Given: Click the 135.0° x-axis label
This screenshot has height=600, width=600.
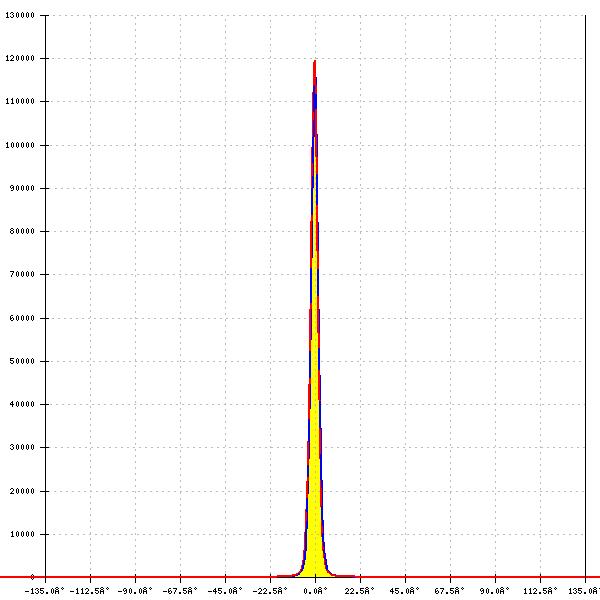Looking at the screenshot, I should pyautogui.click(x=584, y=591).
